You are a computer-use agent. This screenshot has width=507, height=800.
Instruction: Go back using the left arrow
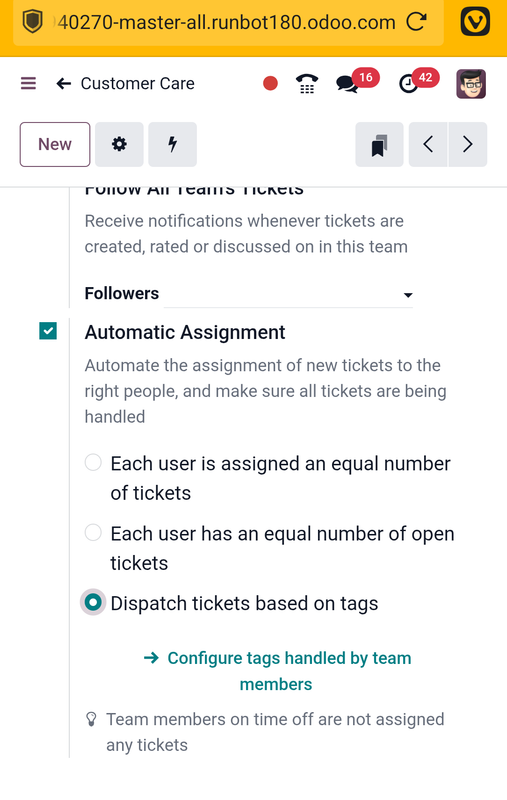click(x=63, y=83)
